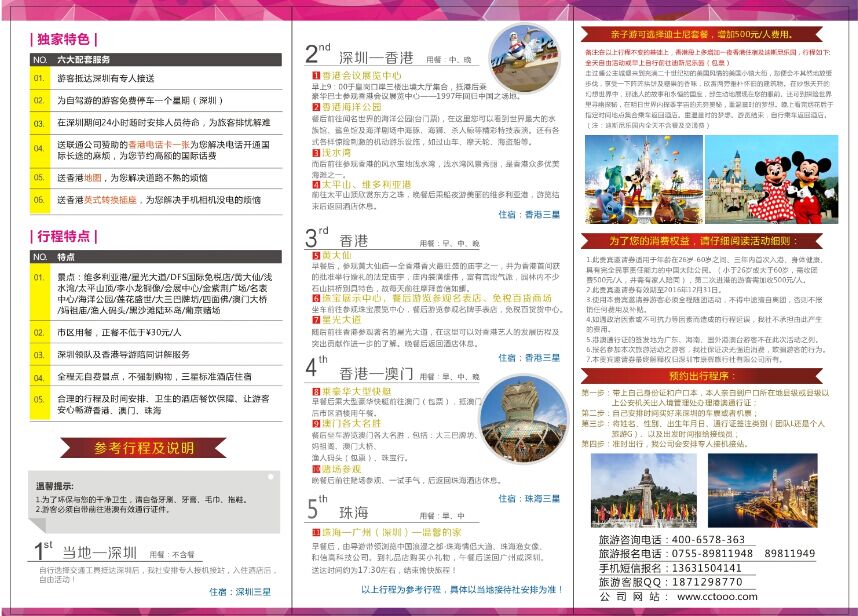Image resolution: width=858 pixels, height=616 pixels.
Task: Click the 预约出行程序 red banner
Action: (x=711, y=375)
